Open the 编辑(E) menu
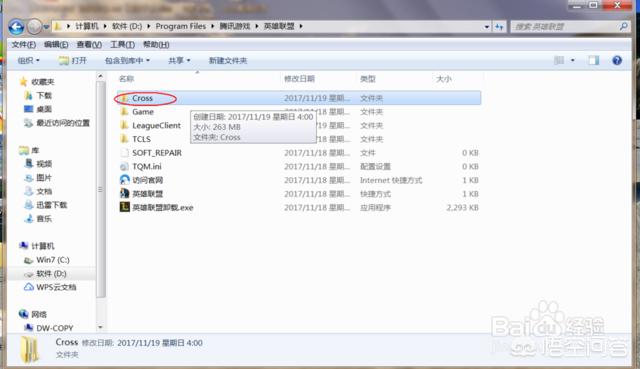The image size is (640, 369). (56, 44)
